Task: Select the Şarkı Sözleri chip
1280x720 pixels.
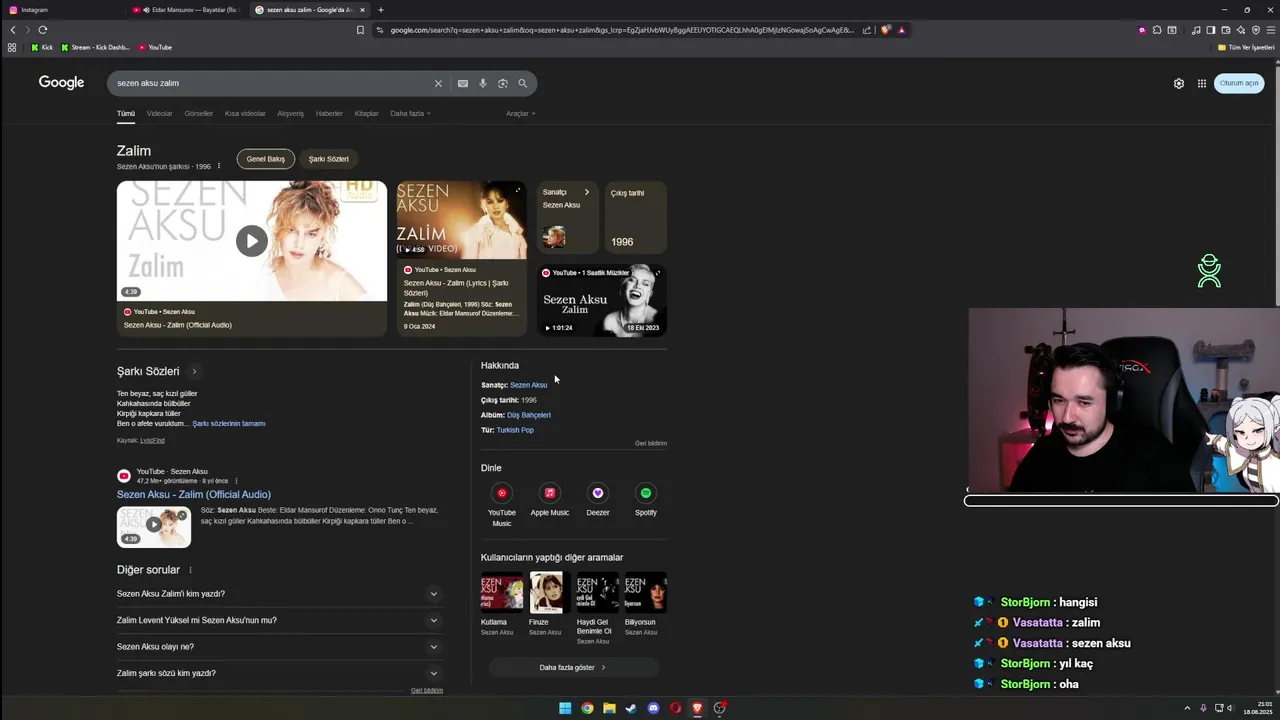Action: tap(328, 159)
